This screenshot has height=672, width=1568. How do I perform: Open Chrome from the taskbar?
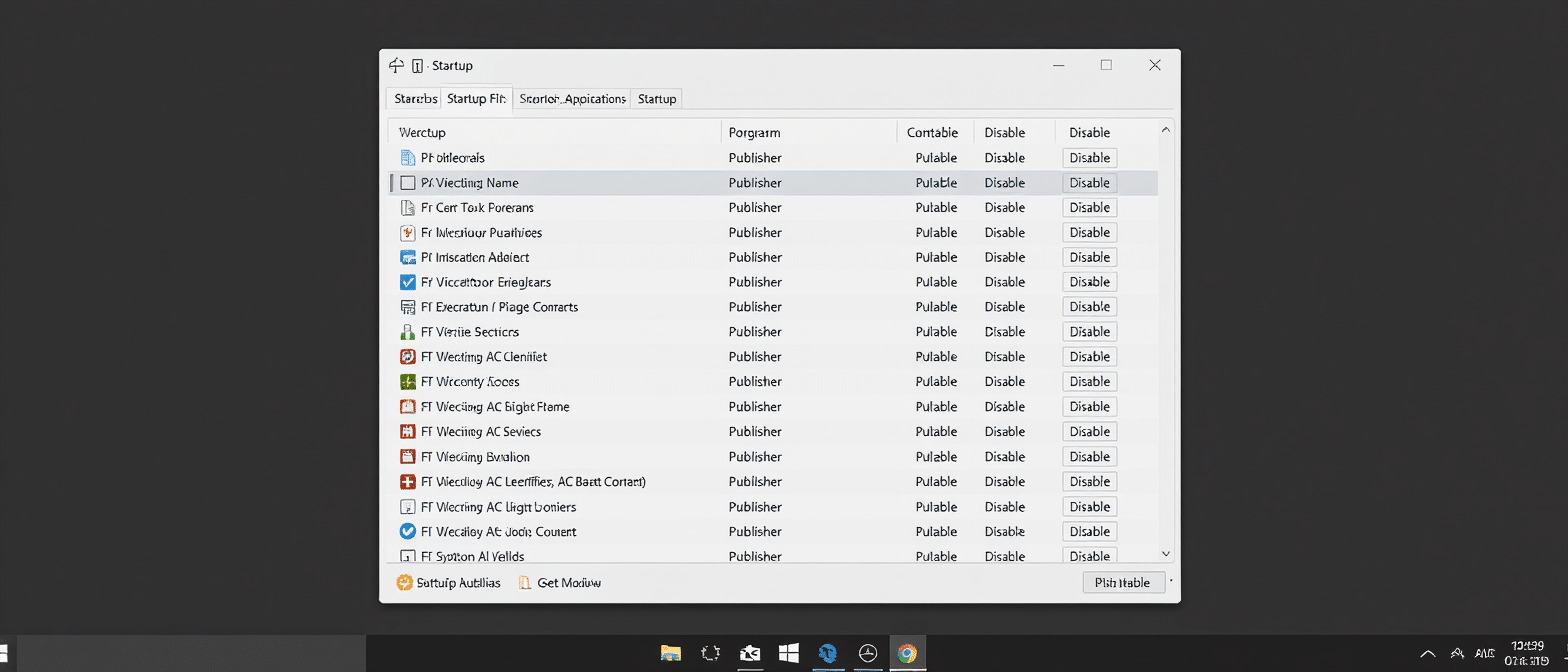[x=907, y=653]
